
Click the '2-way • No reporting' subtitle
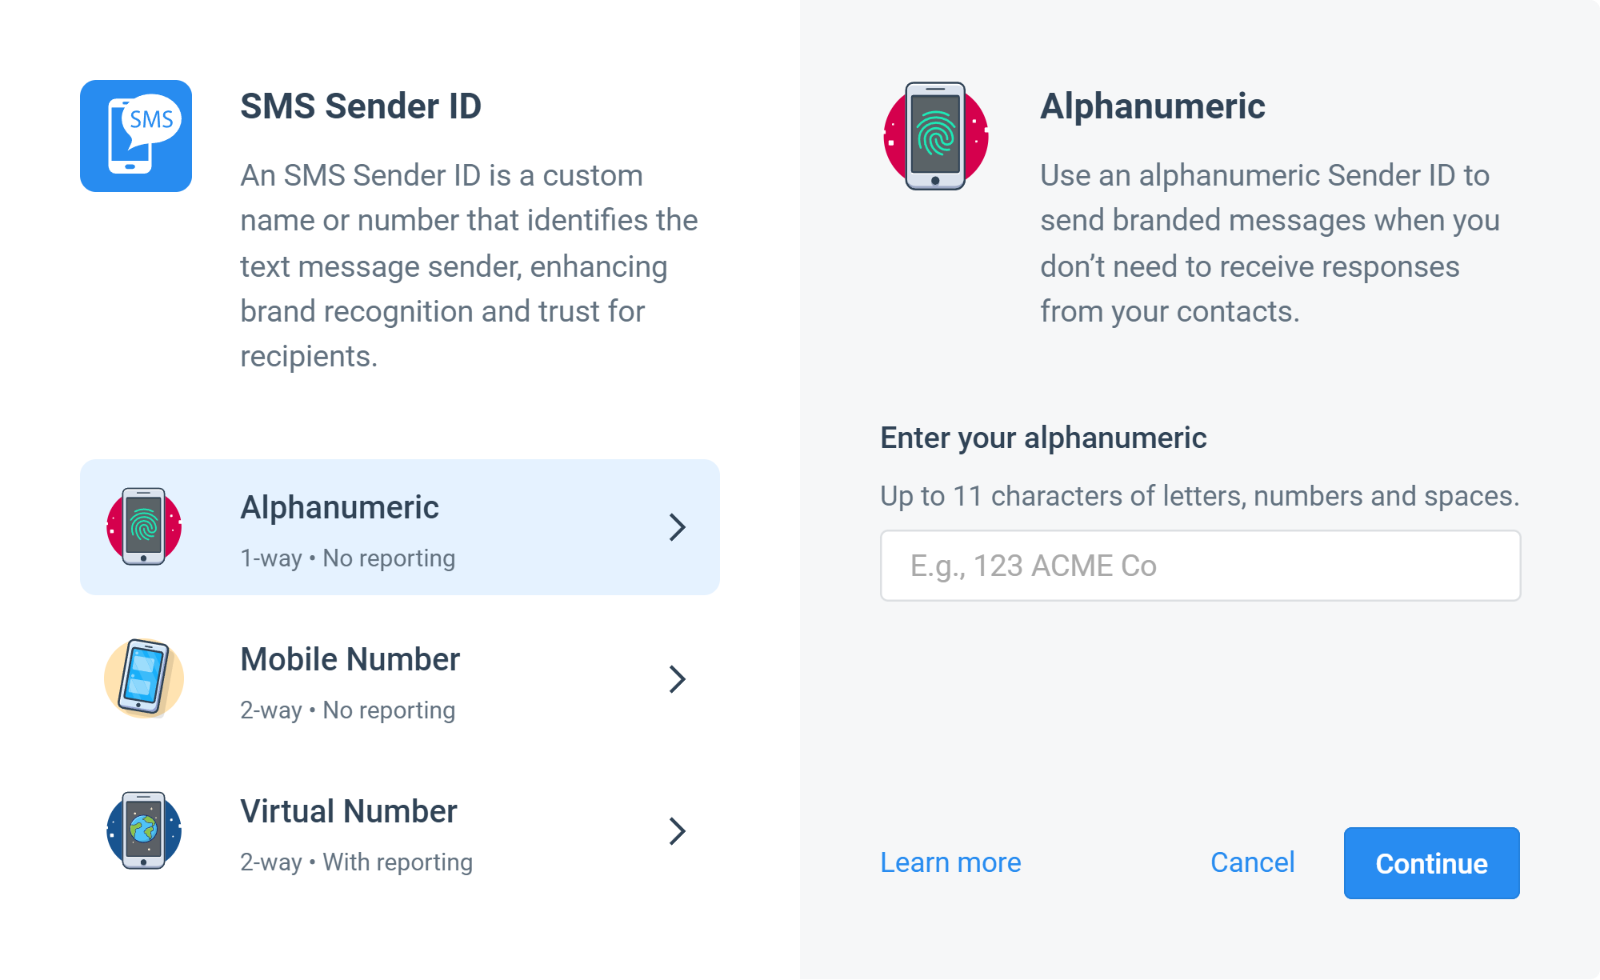[347, 710]
